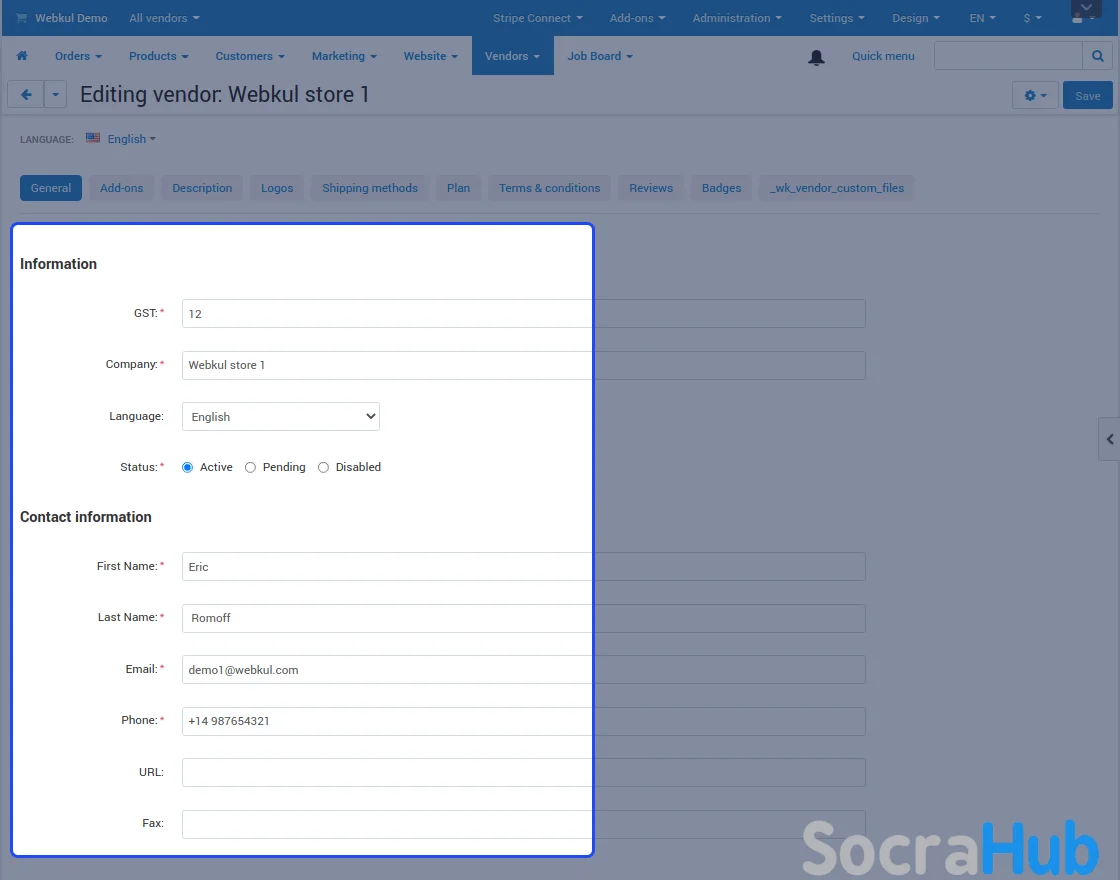
Task: Click the Save button
Action: (1087, 96)
